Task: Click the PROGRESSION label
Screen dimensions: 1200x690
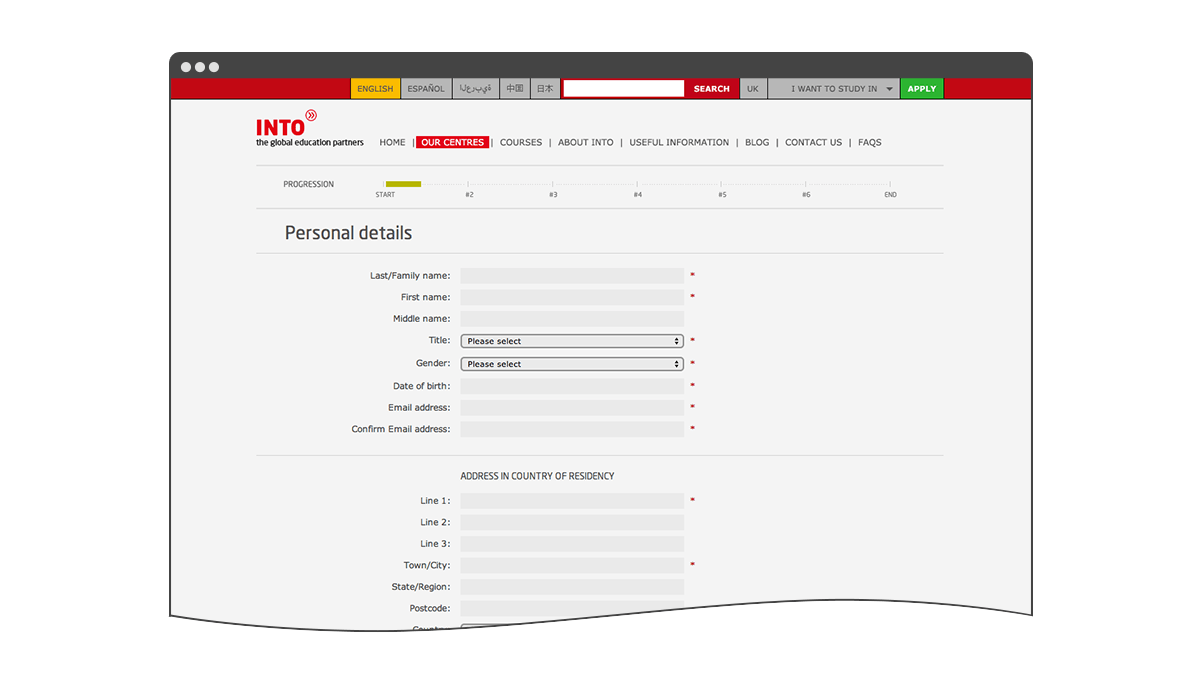Action: coord(309,184)
